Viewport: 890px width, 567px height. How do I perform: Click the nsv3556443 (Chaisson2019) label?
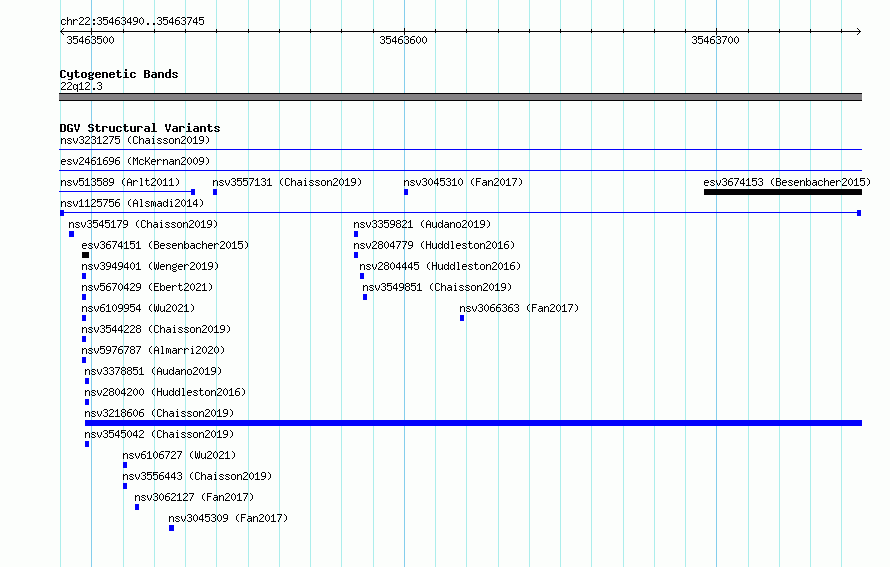coord(197,476)
